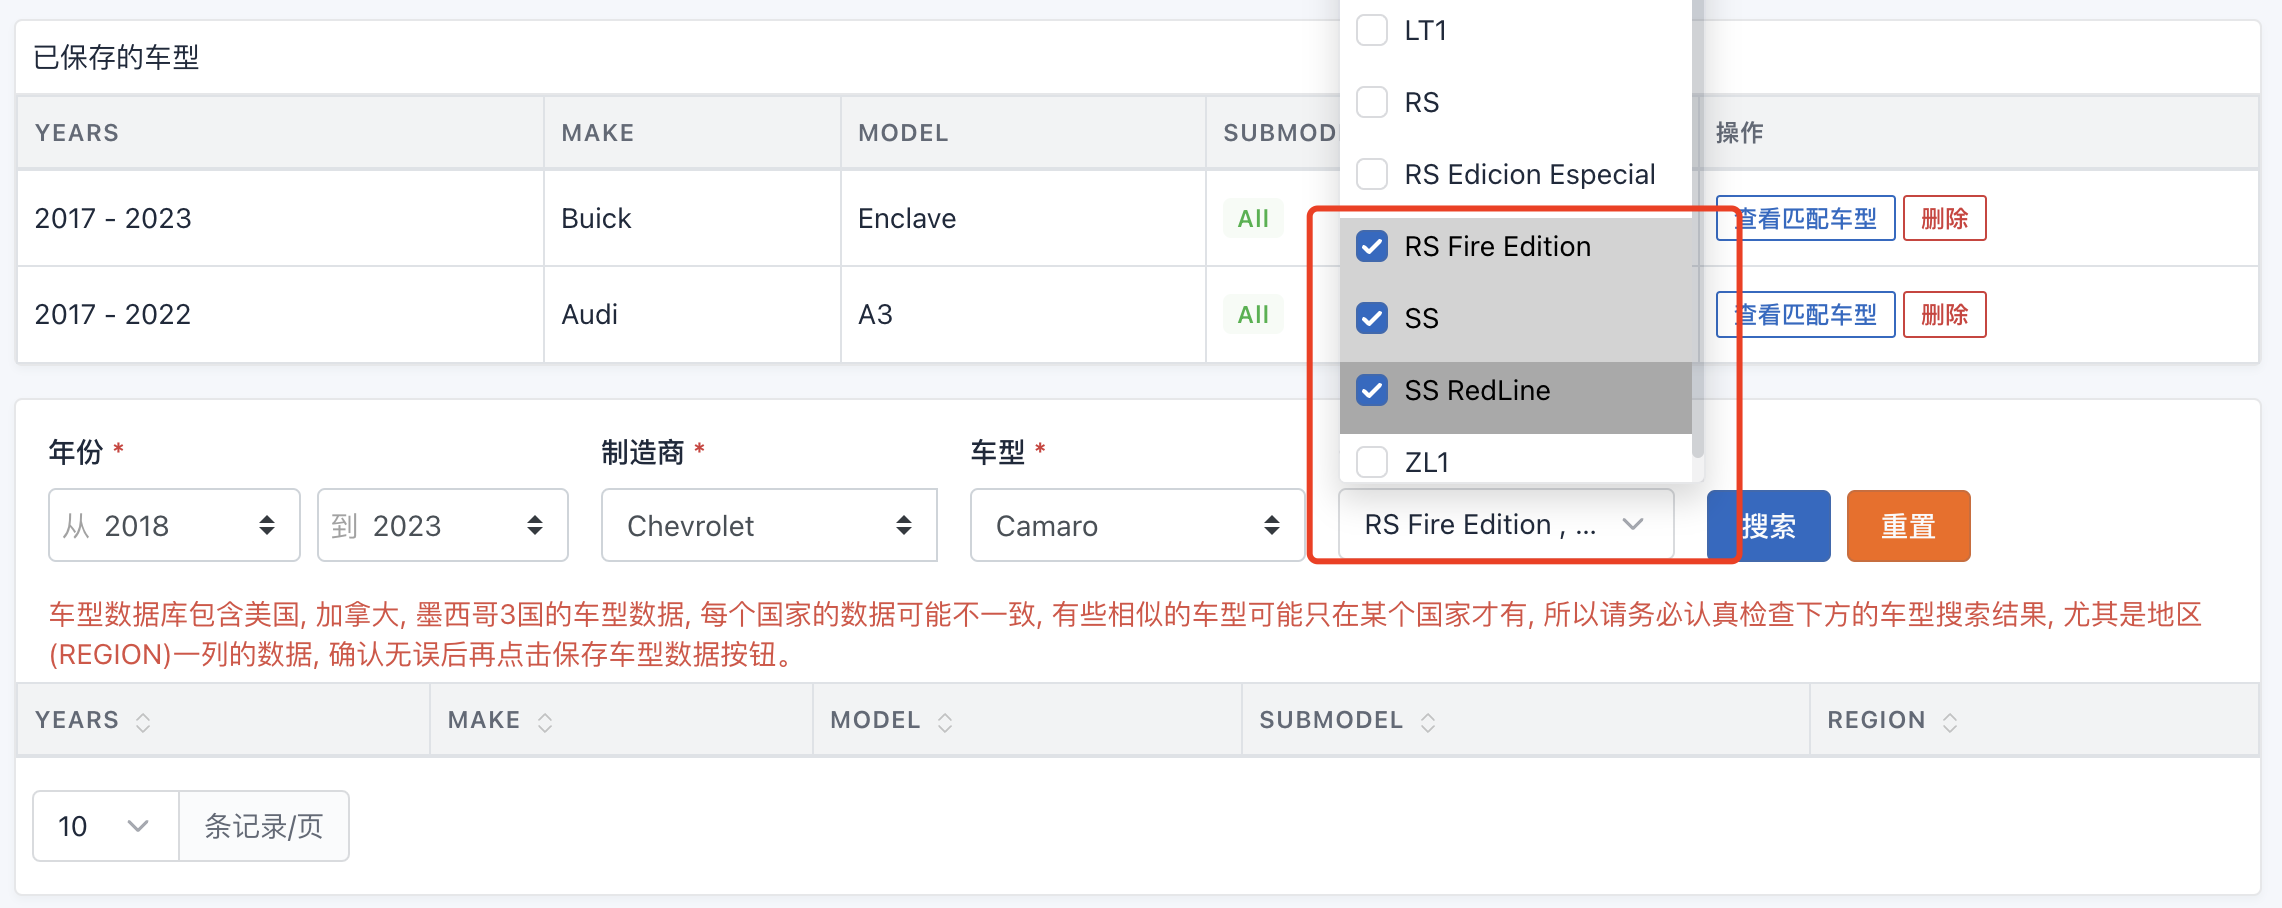
Task: Click the submodel dropdown chevron arrow
Action: pyautogui.click(x=1633, y=525)
